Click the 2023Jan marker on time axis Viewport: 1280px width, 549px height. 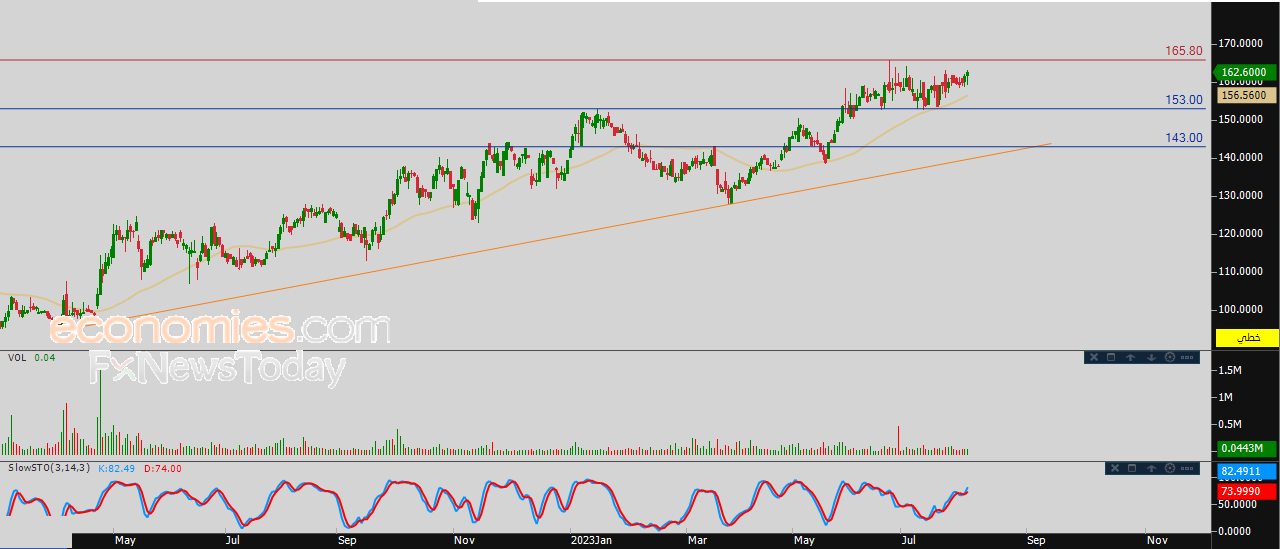point(589,540)
